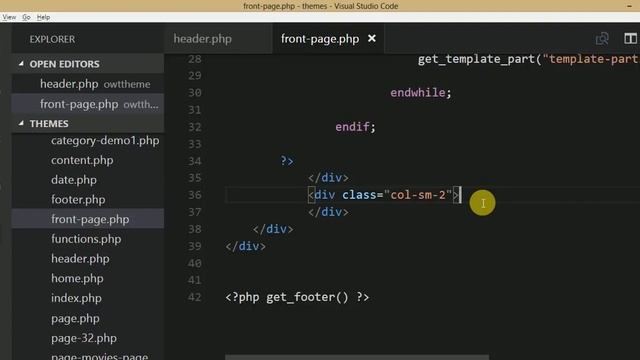640x360 pixels.
Task: Open date.php in the file tree
Action: [x=74, y=180]
